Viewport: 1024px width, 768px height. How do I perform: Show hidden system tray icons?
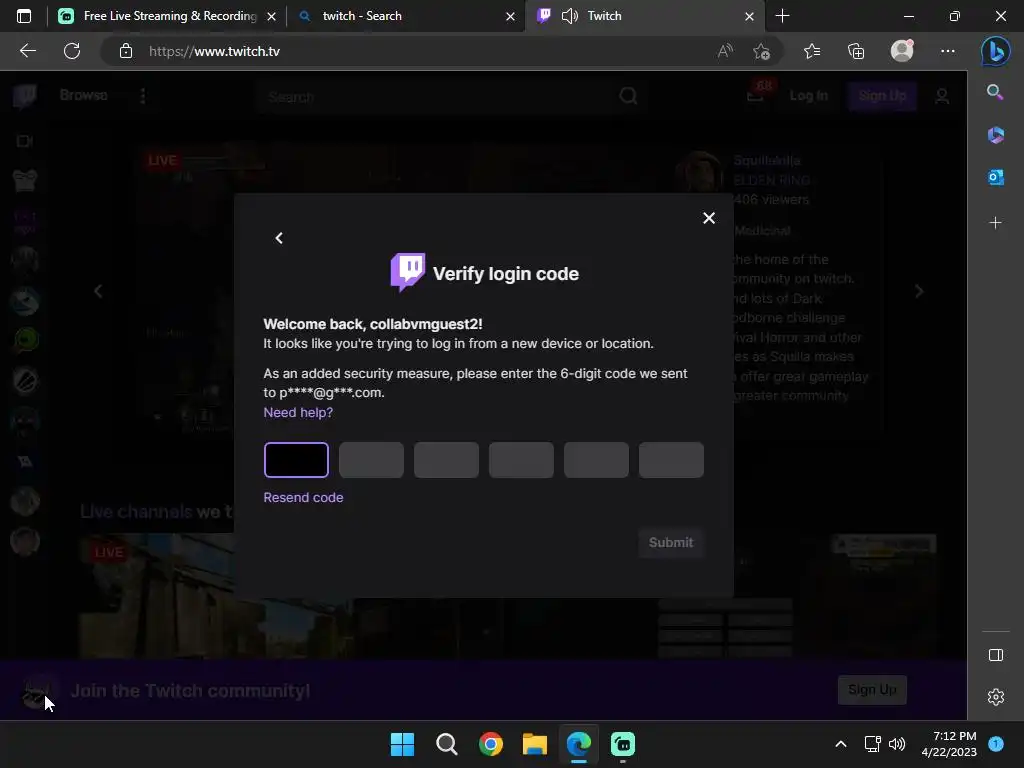pos(841,744)
